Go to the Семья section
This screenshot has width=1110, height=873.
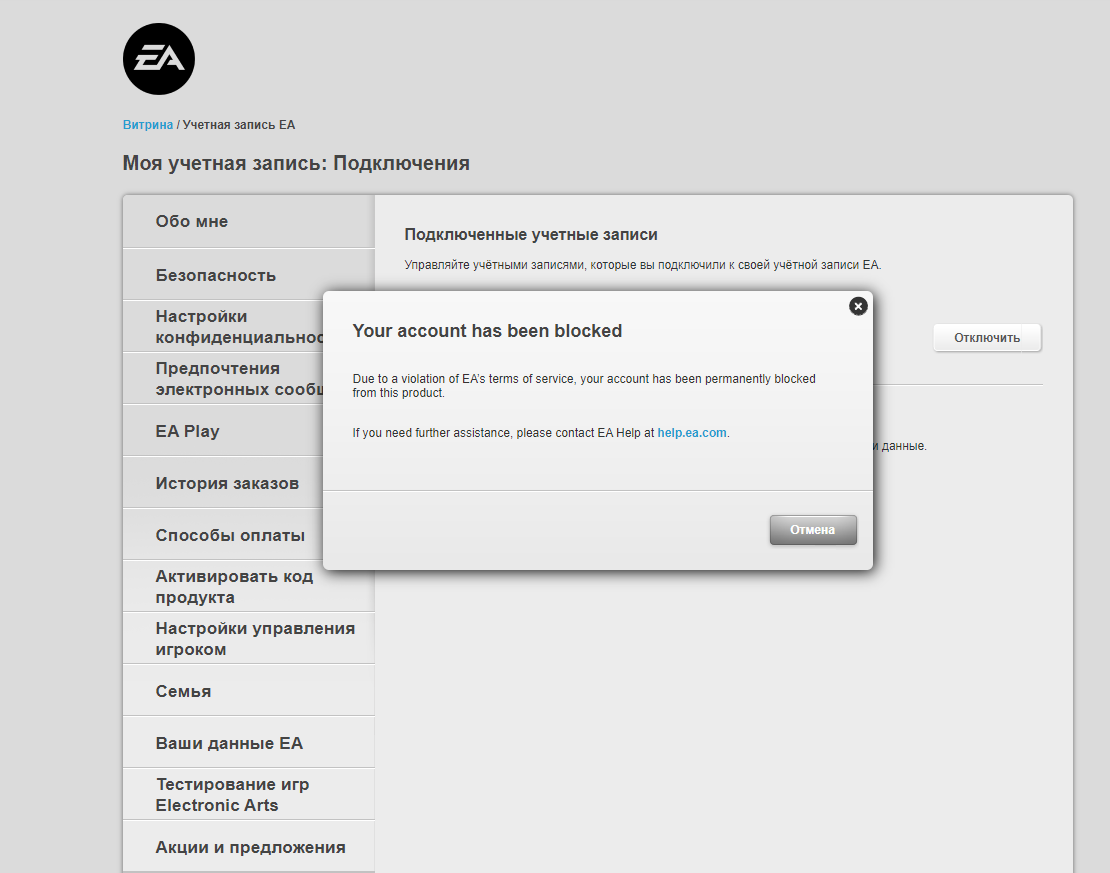[183, 691]
